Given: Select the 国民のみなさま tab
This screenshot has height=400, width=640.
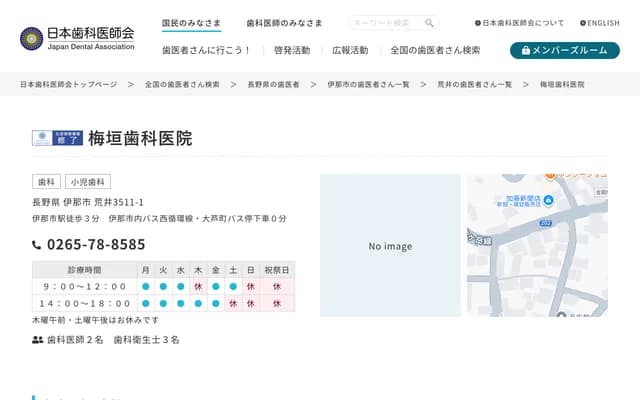Looking at the screenshot, I should [191, 23].
